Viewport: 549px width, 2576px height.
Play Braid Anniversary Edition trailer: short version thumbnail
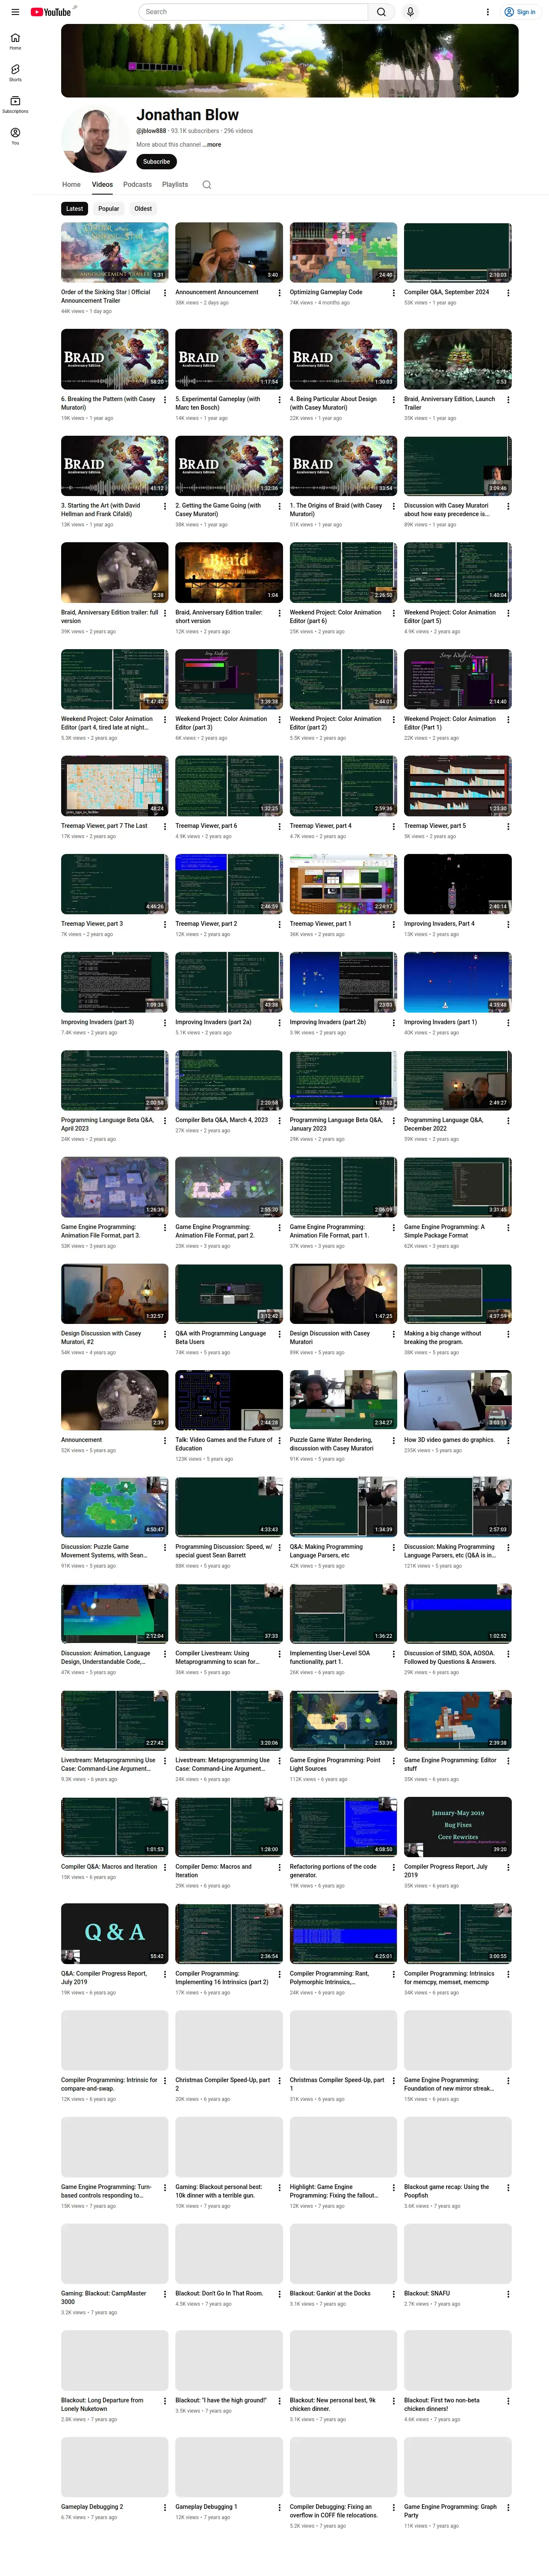[x=229, y=573]
